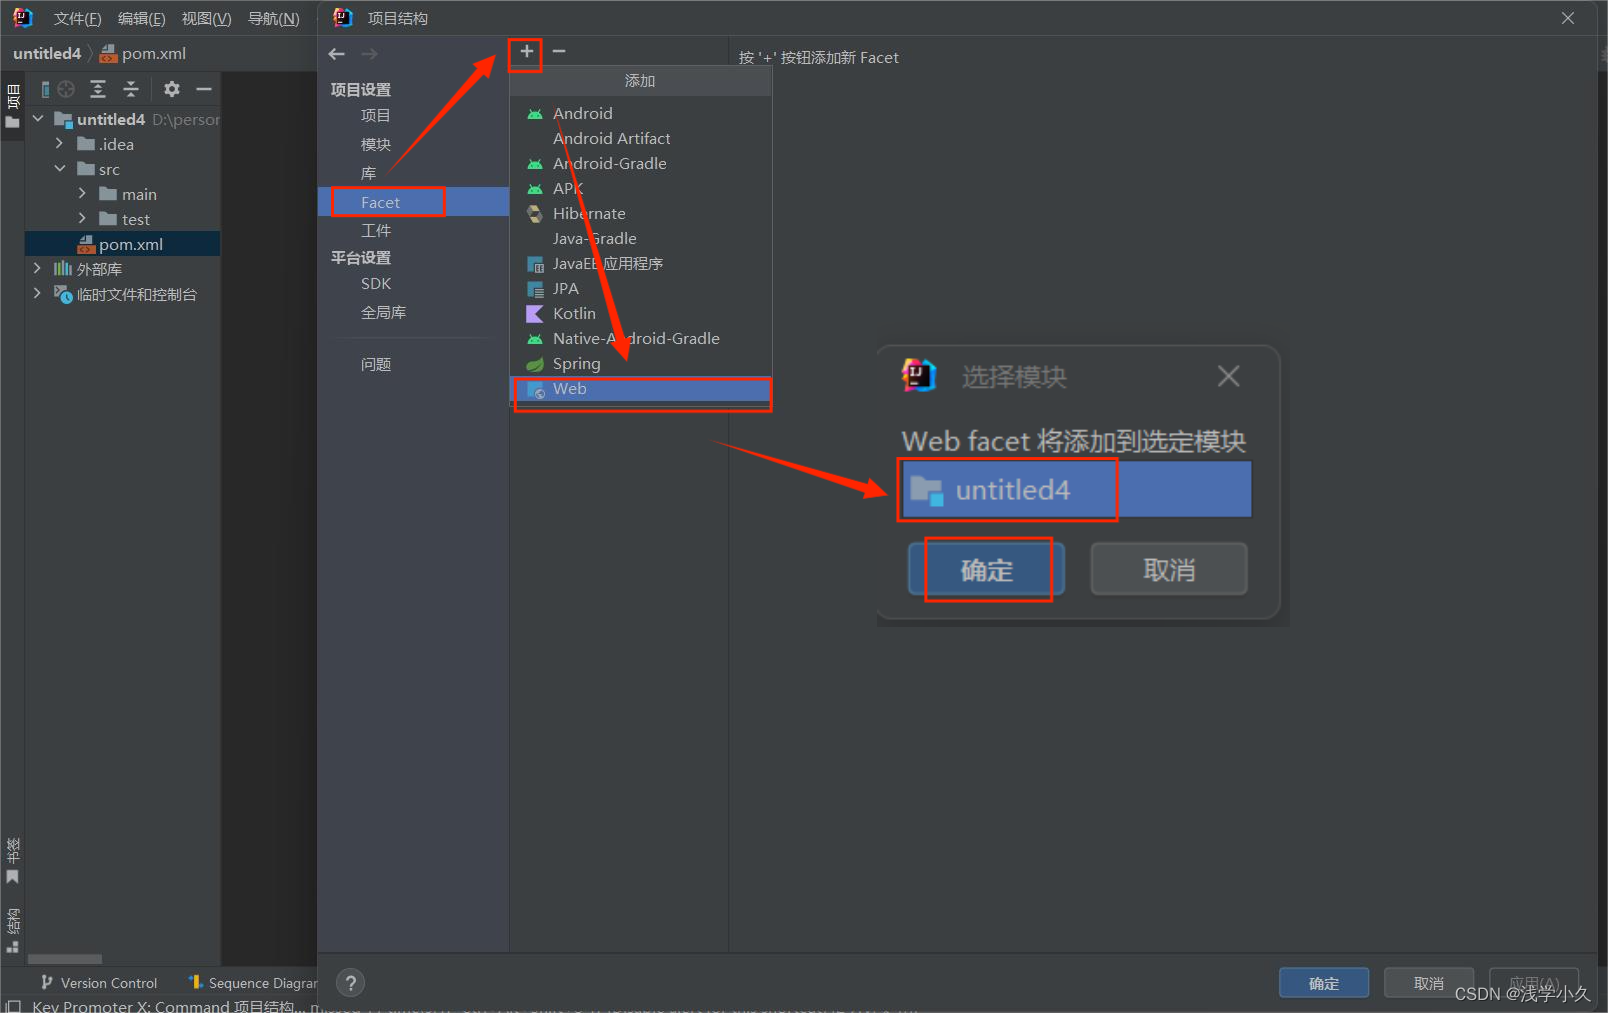Expand the test folder

(x=82, y=219)
